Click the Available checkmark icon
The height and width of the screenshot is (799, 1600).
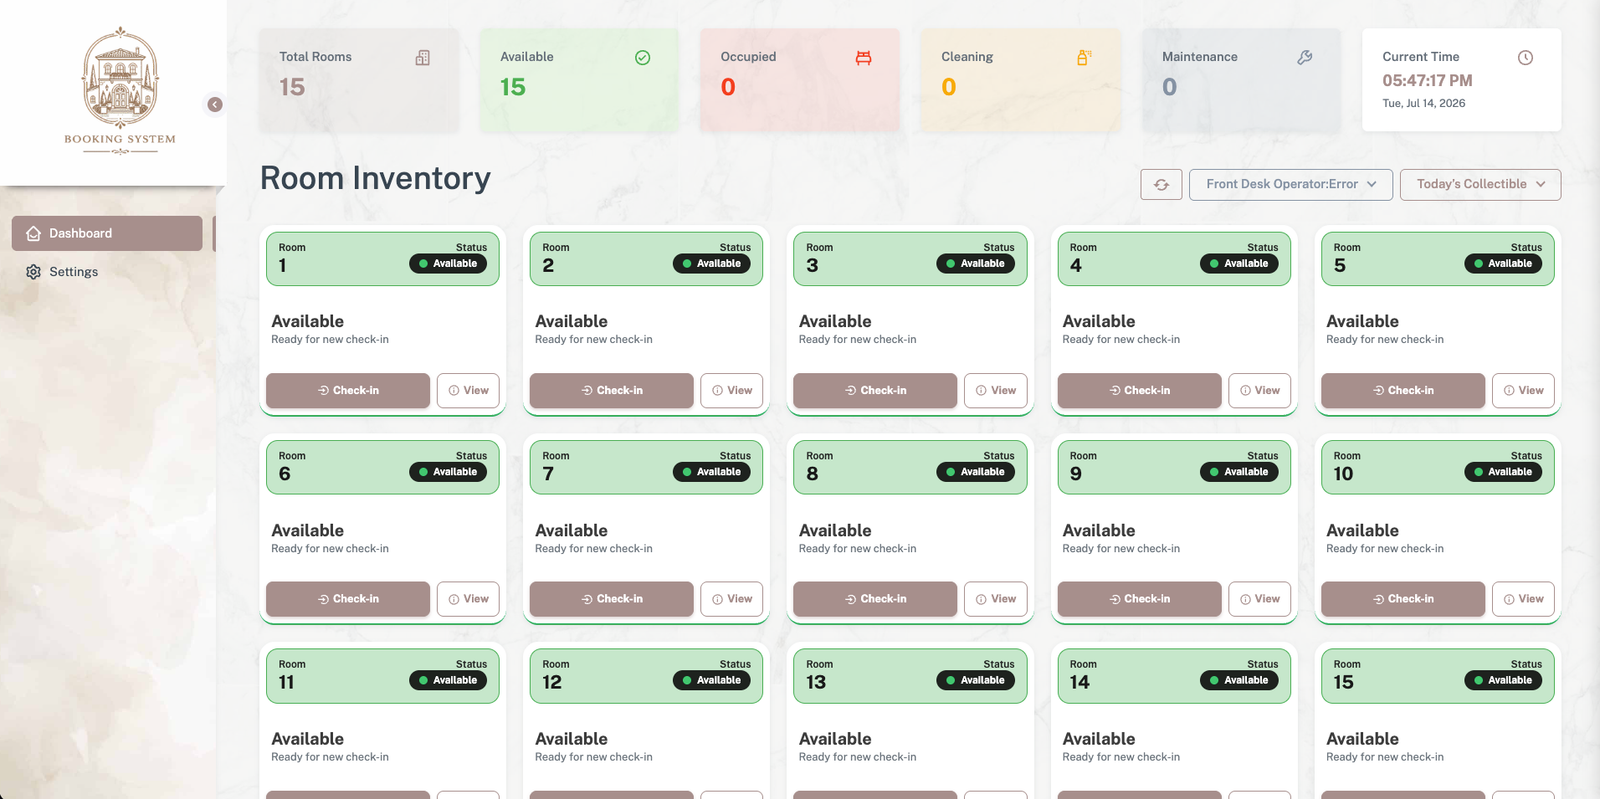pyautogui.click(x=643, y=58)
